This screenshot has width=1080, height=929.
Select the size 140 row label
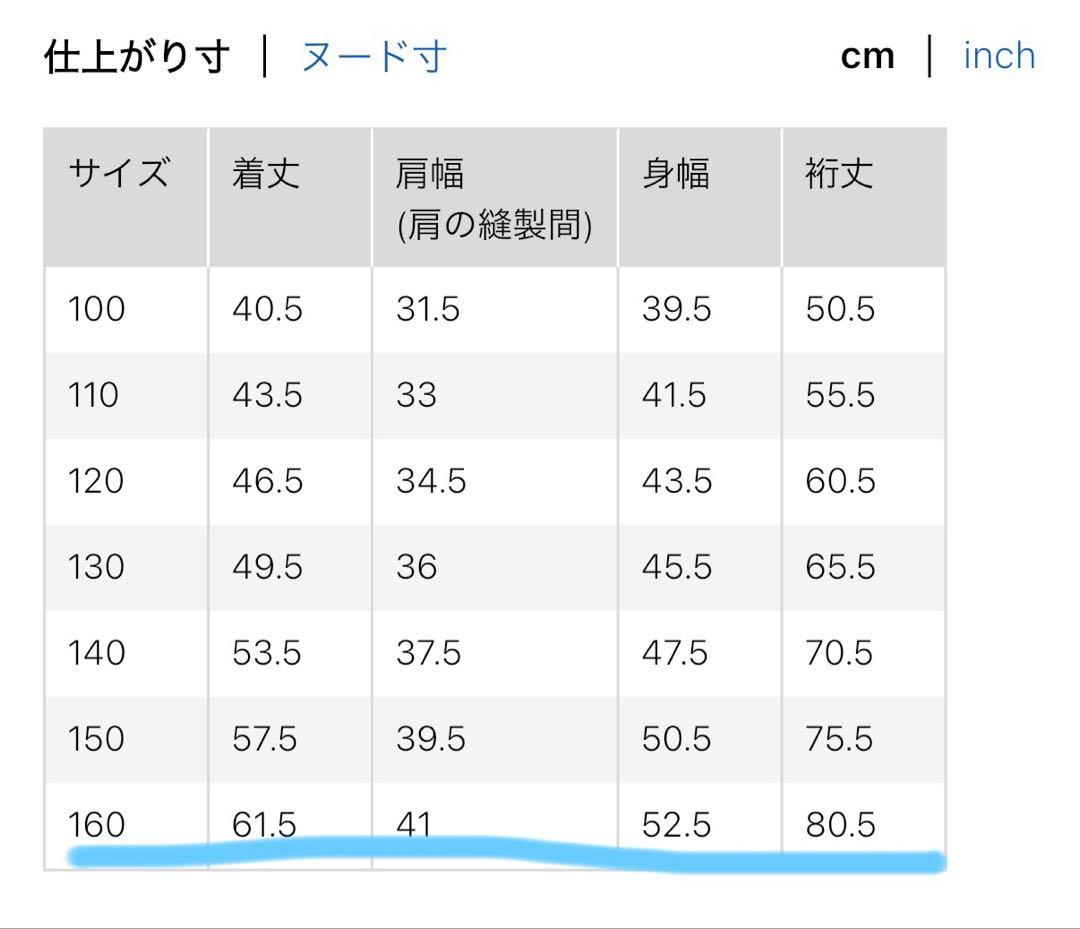tap(96, 653)
